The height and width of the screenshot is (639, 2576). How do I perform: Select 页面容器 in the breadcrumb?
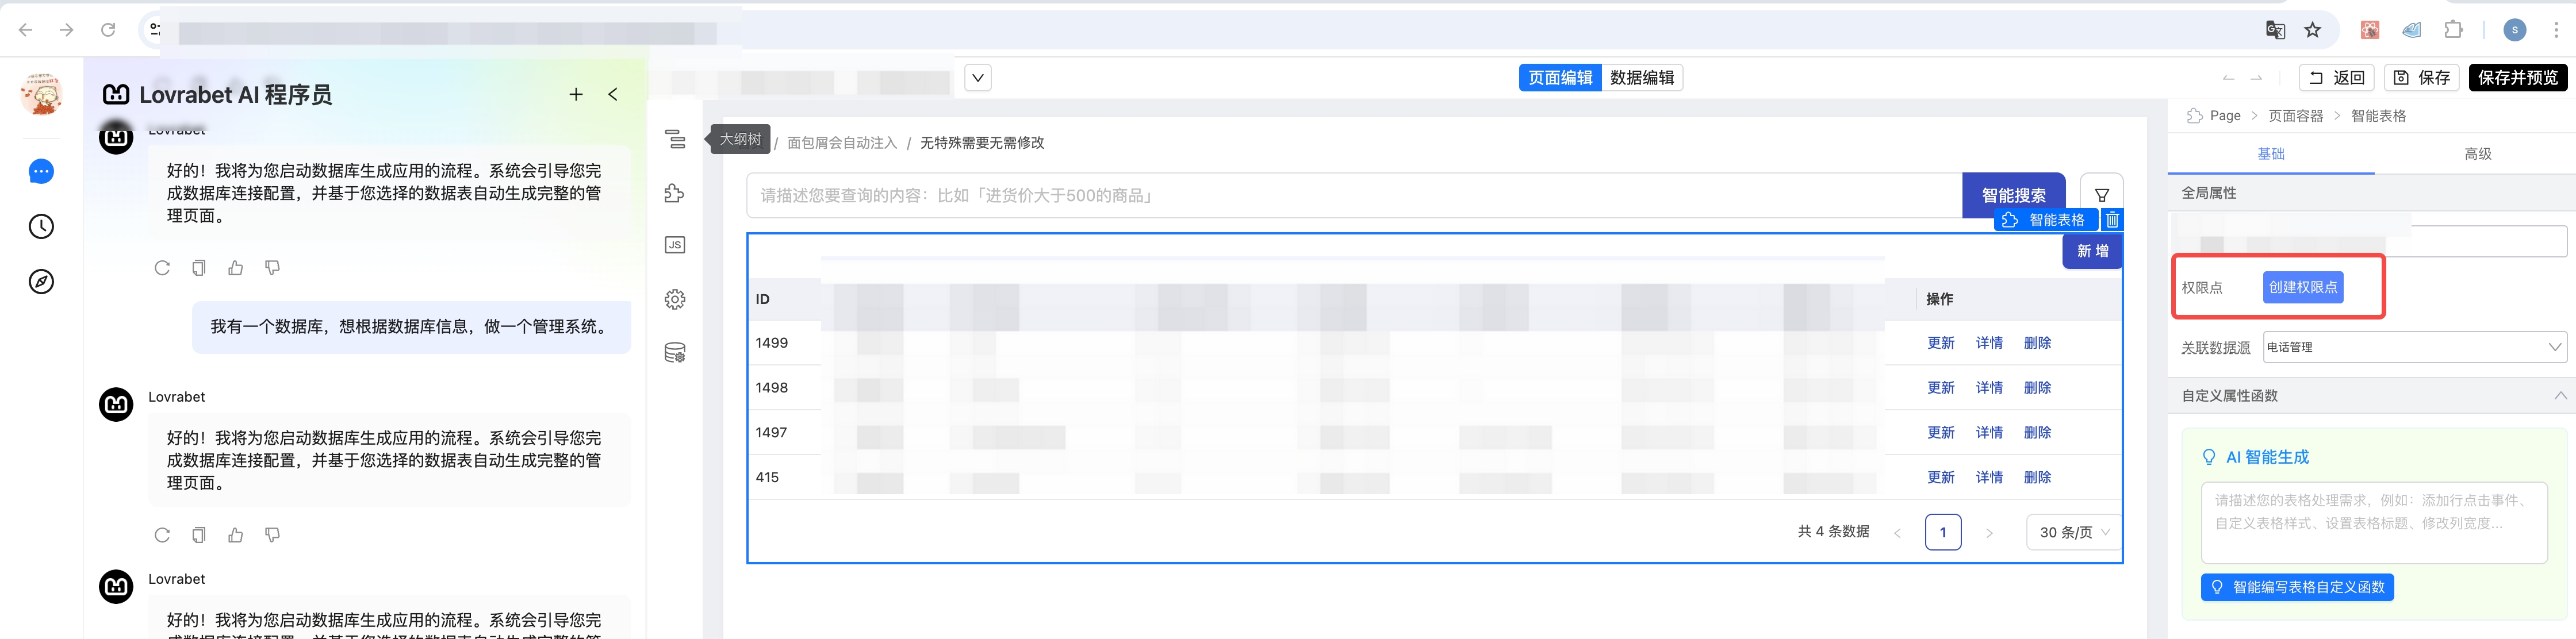point(2295,116)
